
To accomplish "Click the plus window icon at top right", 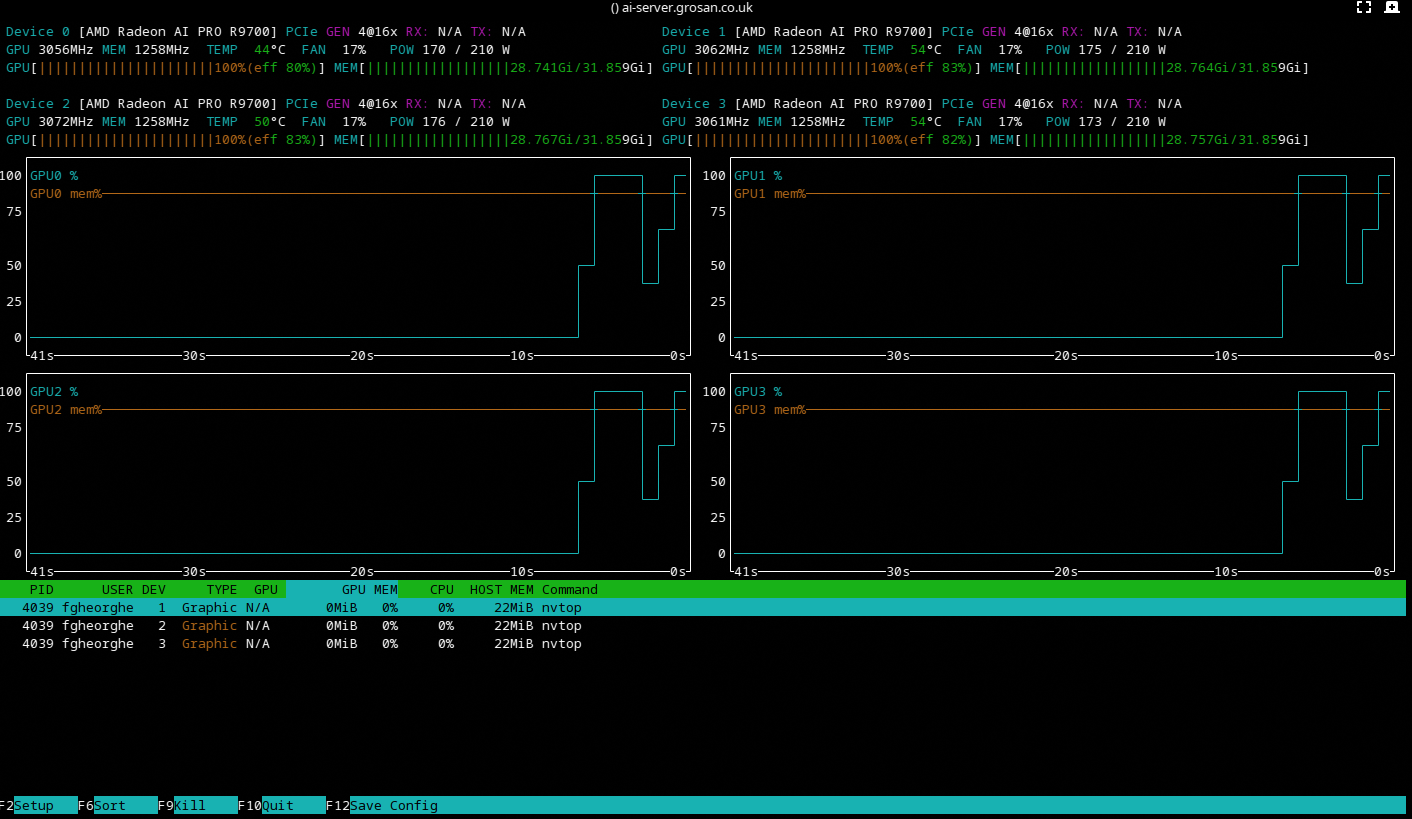I will pyautogui.click(x=1391, y=7).
